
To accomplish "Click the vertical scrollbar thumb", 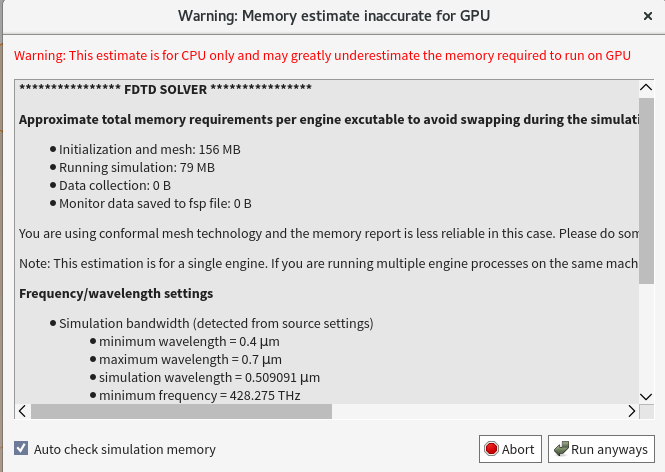I will (x=647, y=190).
